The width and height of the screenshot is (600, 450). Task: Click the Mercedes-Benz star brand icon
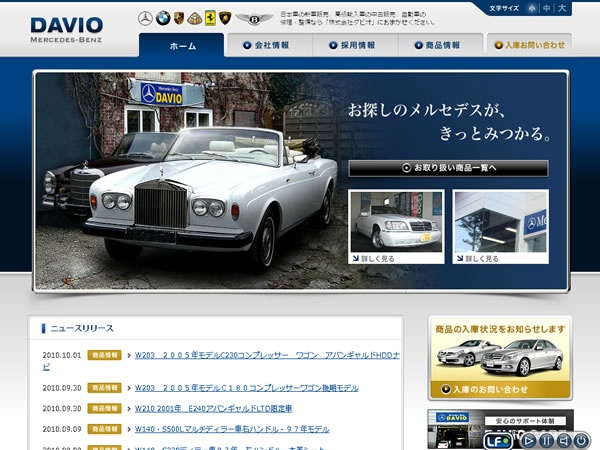click(x=145, y=18)
